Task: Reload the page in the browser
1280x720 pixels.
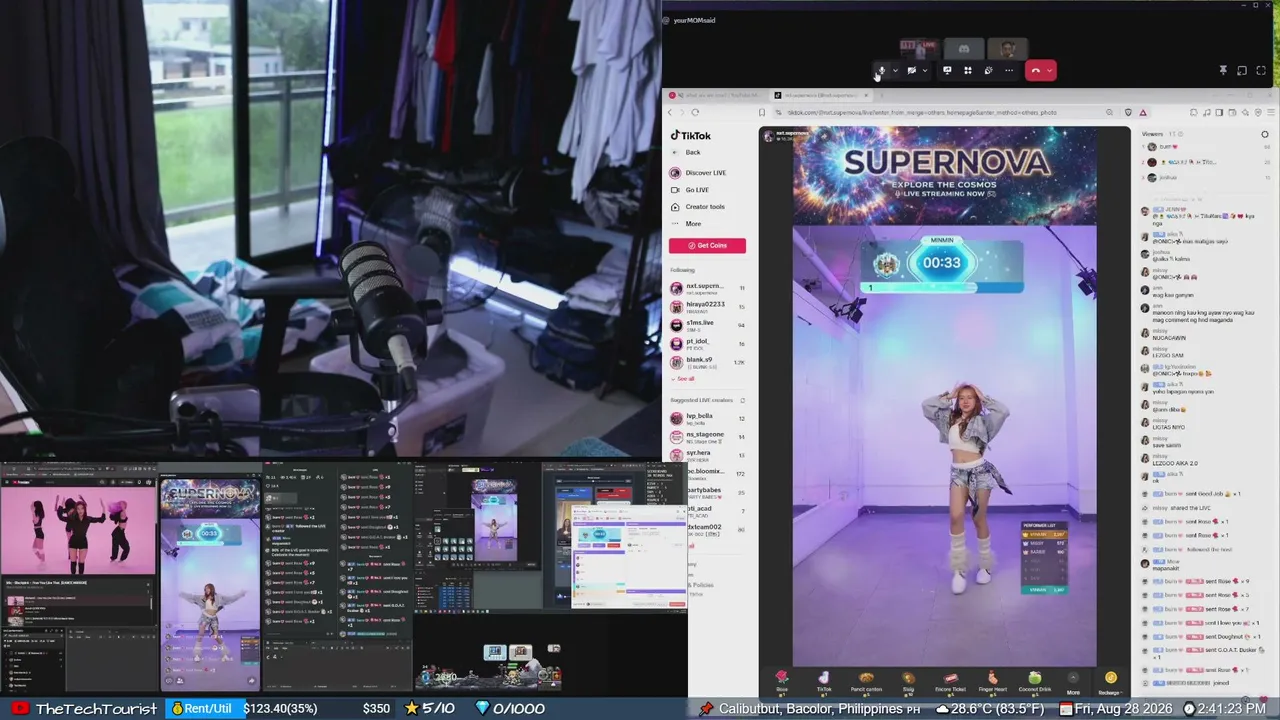Action: click(x=695, y=112)
